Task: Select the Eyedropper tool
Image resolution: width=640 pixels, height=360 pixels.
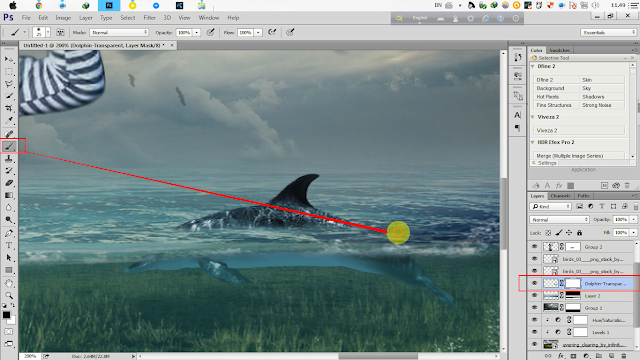Action: coord(9,120)
